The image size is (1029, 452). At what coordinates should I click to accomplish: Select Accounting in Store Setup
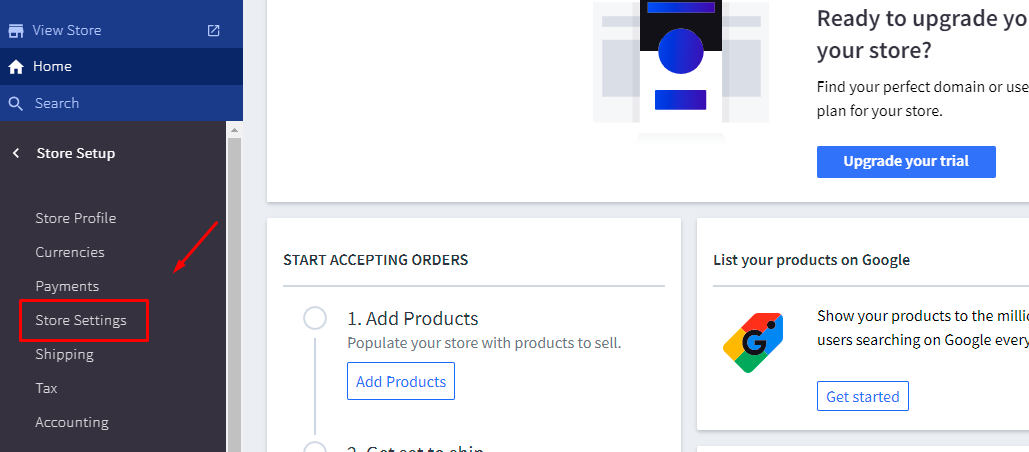tap(72, 422)
